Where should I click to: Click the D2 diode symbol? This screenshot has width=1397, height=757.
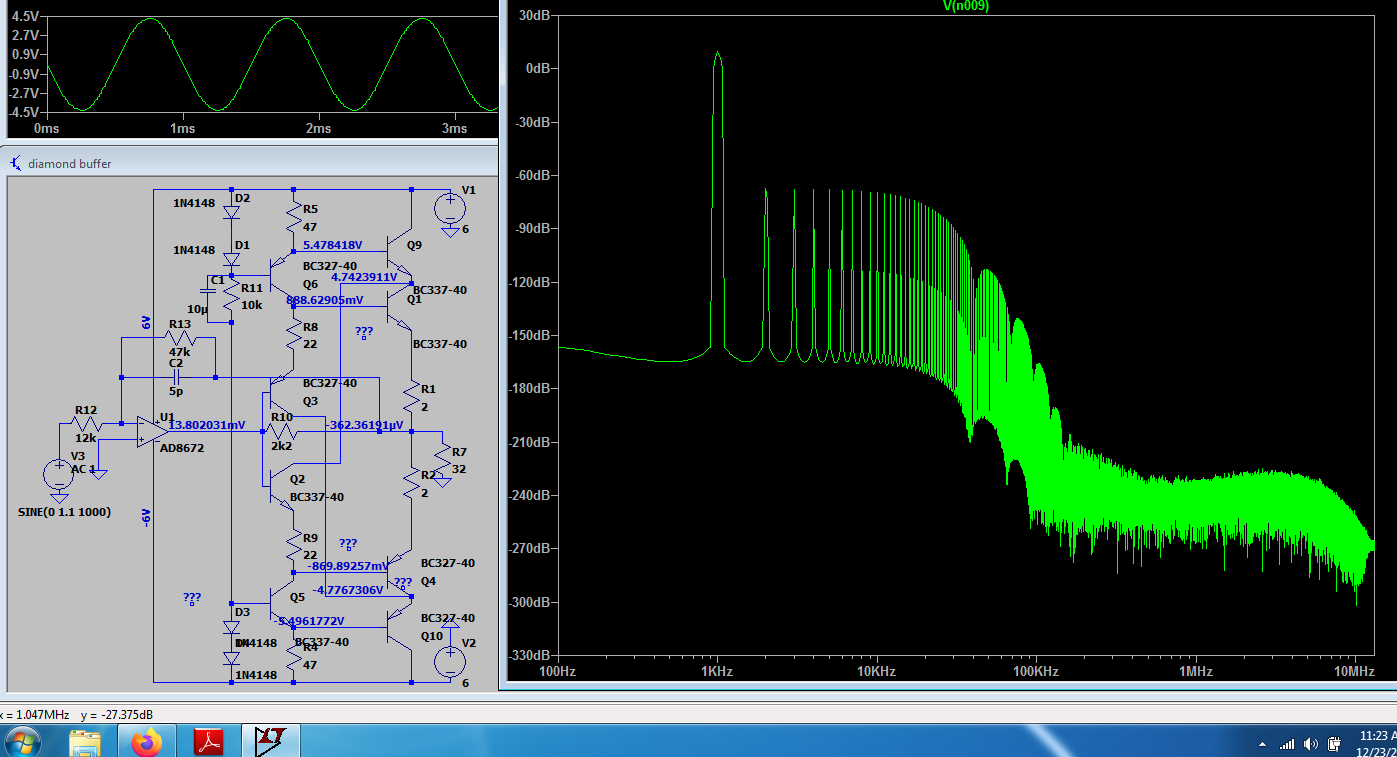[231, 212]
